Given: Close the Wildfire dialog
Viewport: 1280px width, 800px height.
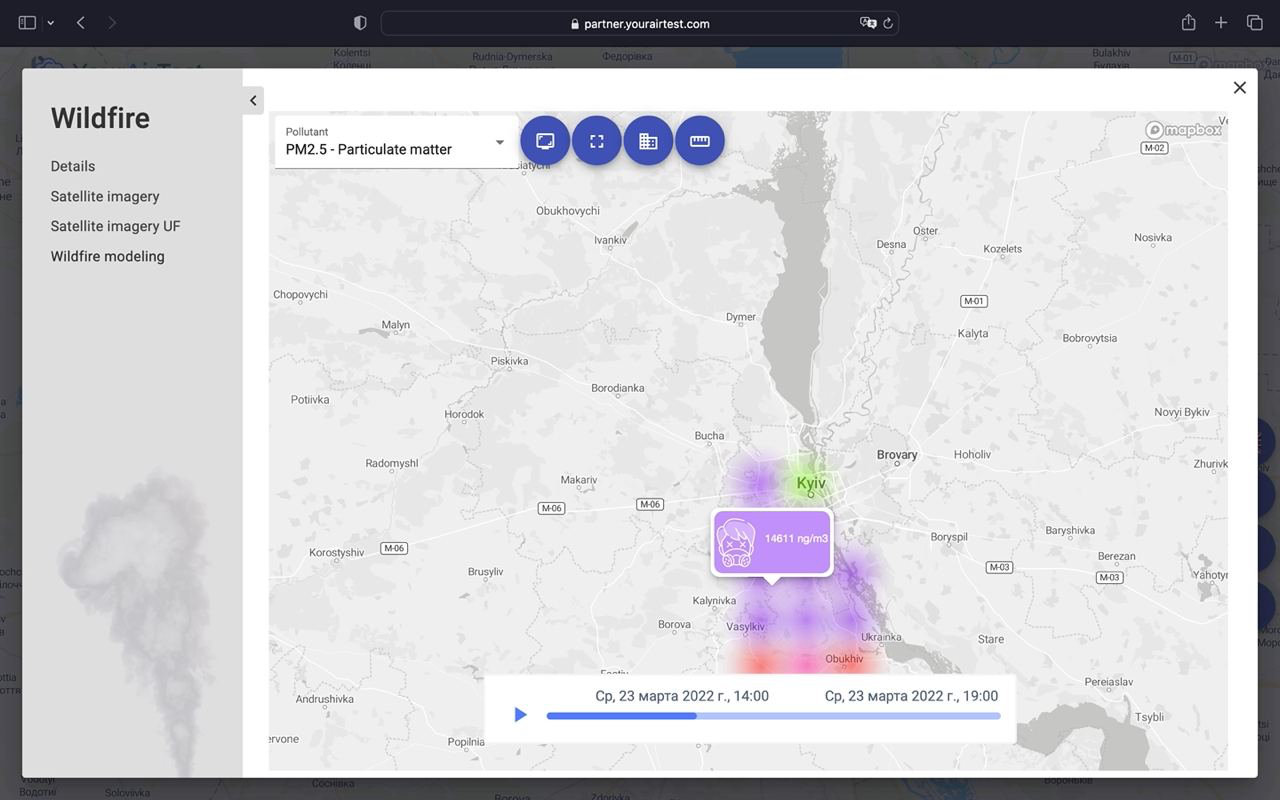Looking at the screenshot, I should click(1240, 88).
